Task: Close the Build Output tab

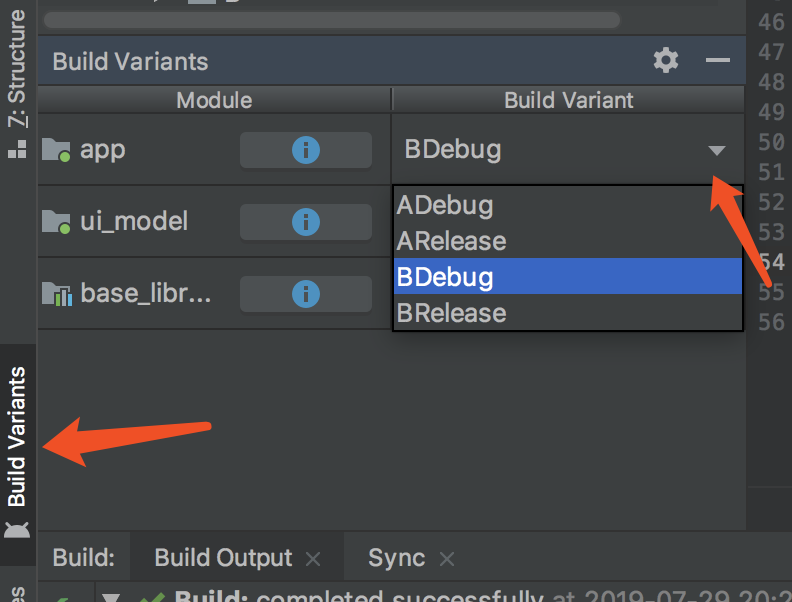Action: [312, 559]
